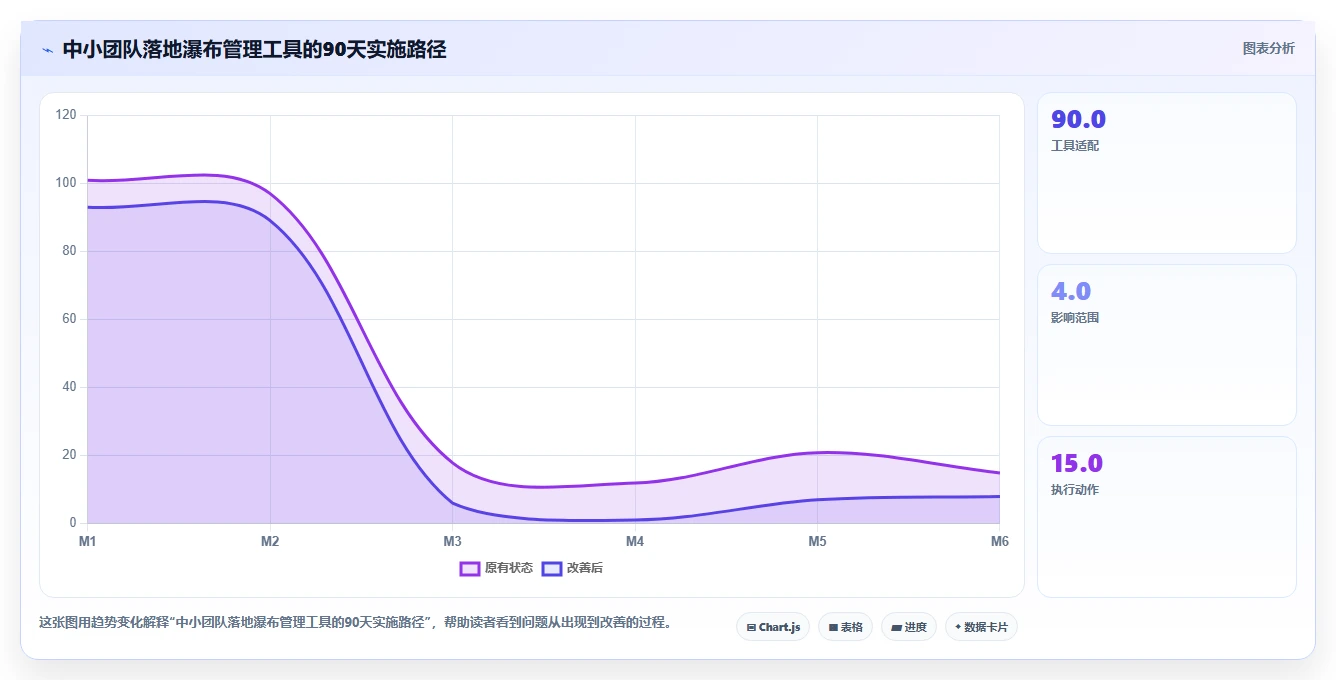Select the 表格 tag chip

click(x=845, y=627)
